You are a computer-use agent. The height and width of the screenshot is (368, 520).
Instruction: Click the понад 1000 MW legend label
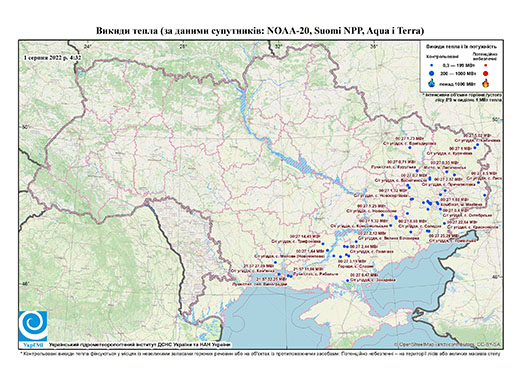pos(457,83)
